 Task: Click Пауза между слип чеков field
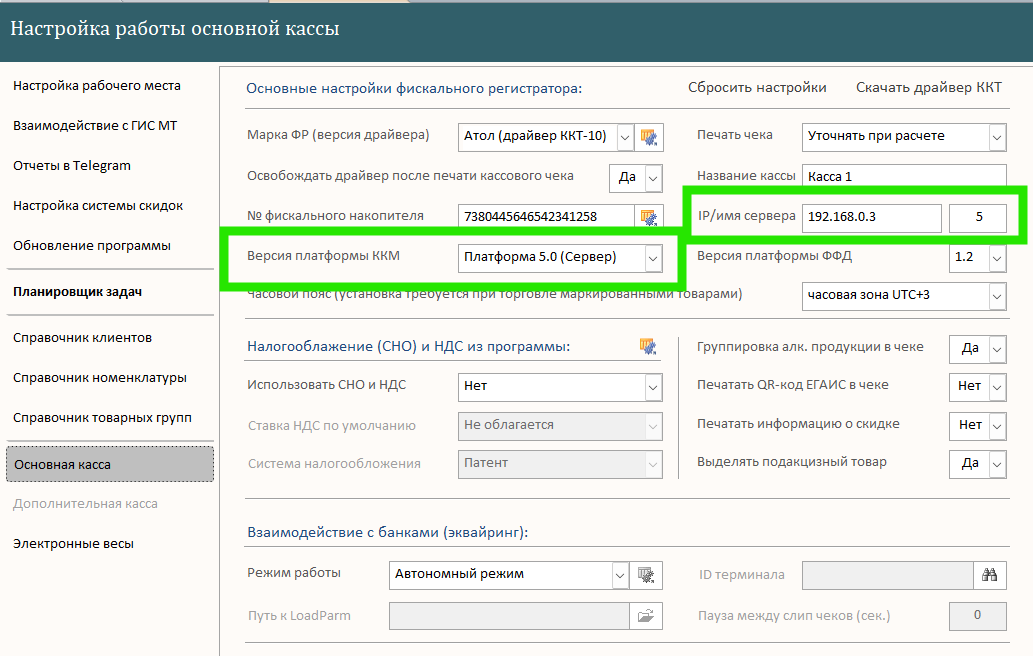(978, 616)
